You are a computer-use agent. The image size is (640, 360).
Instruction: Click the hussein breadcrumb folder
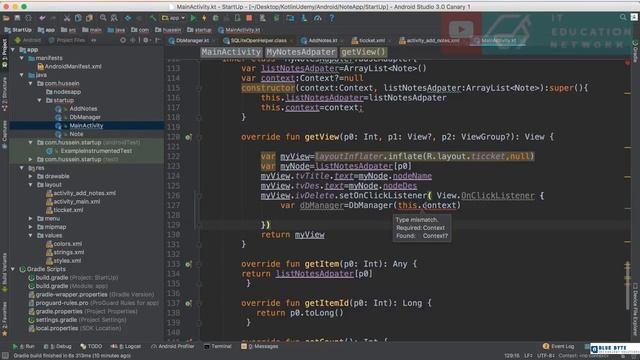[168, 30]
